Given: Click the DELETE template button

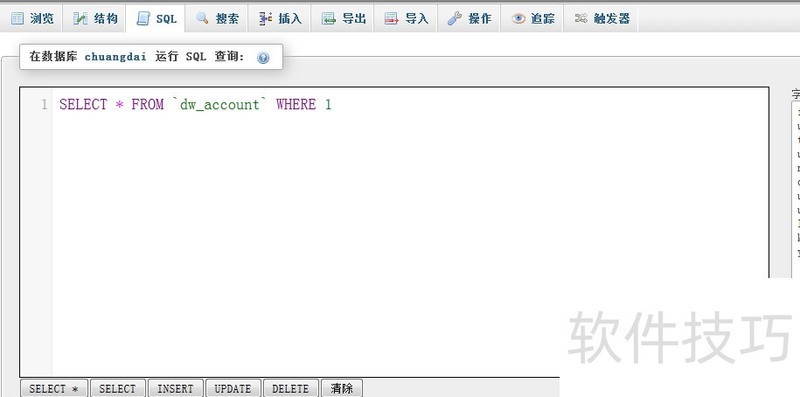Looking at the screenshot, I should click(x=290, y=389).
